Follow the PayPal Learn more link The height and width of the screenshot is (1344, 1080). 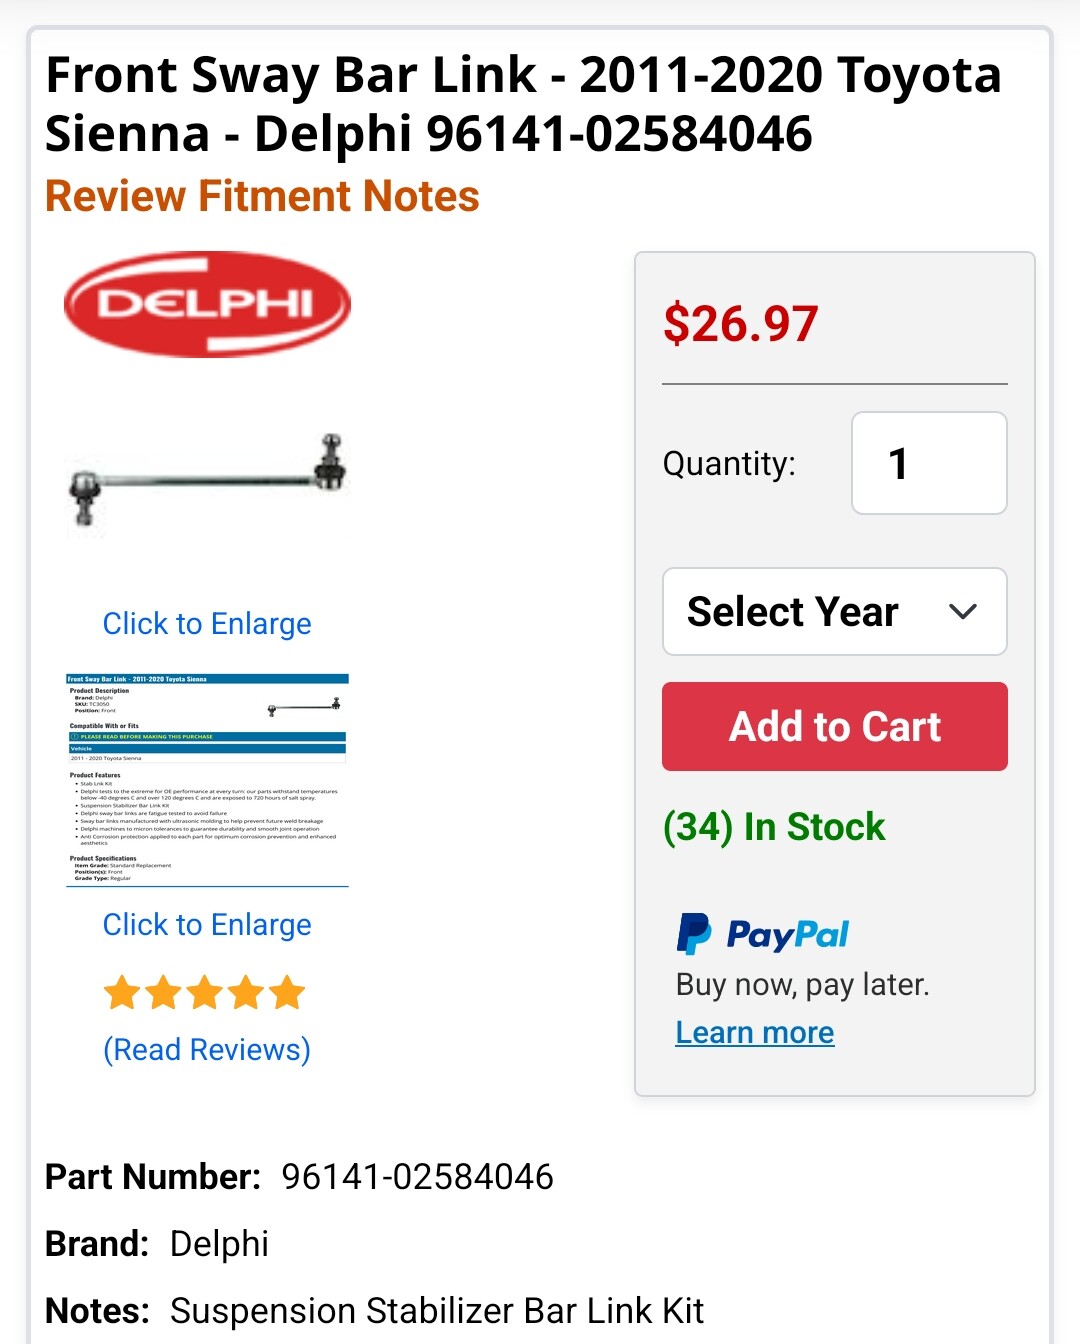[755, 1032]
